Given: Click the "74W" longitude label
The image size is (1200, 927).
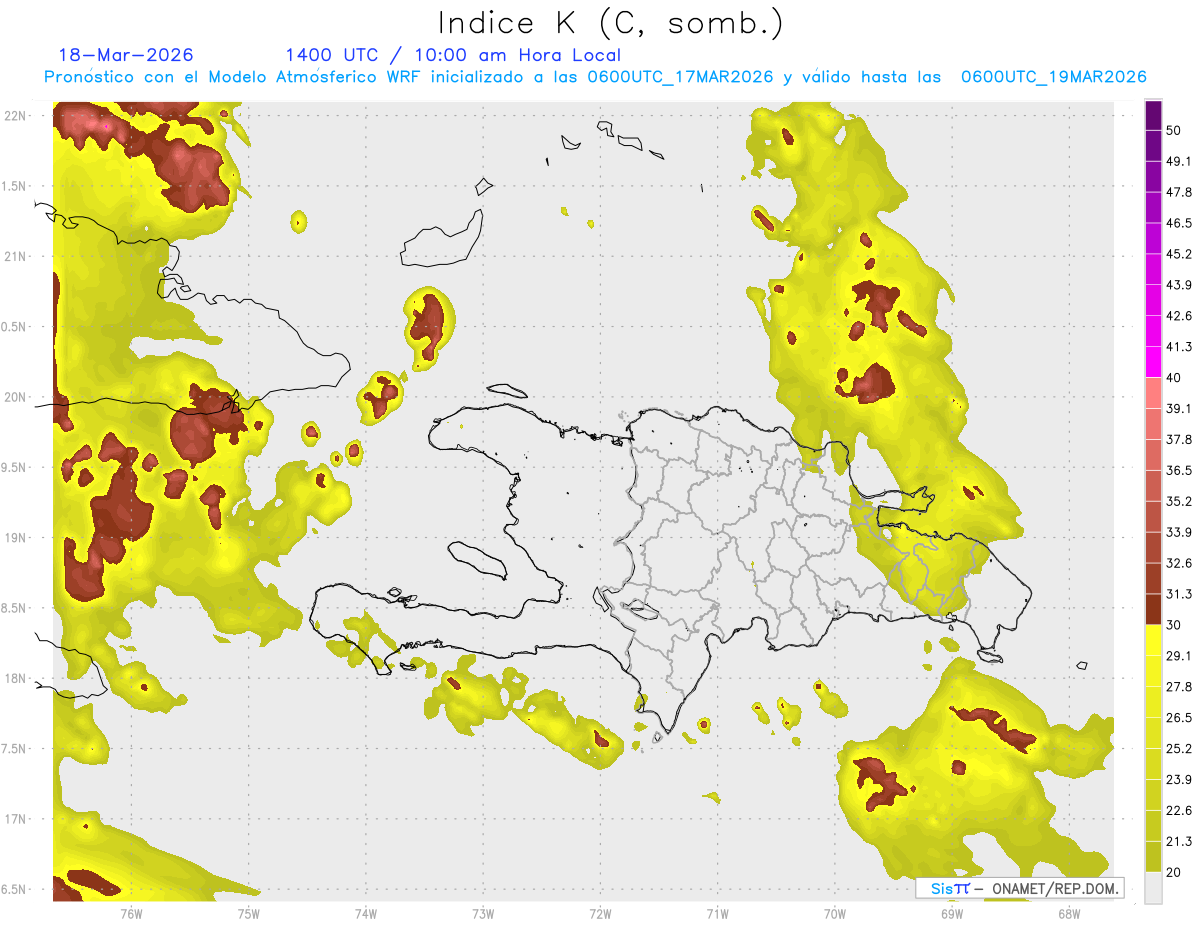Looking at the screenshot, I should [366, 913].
